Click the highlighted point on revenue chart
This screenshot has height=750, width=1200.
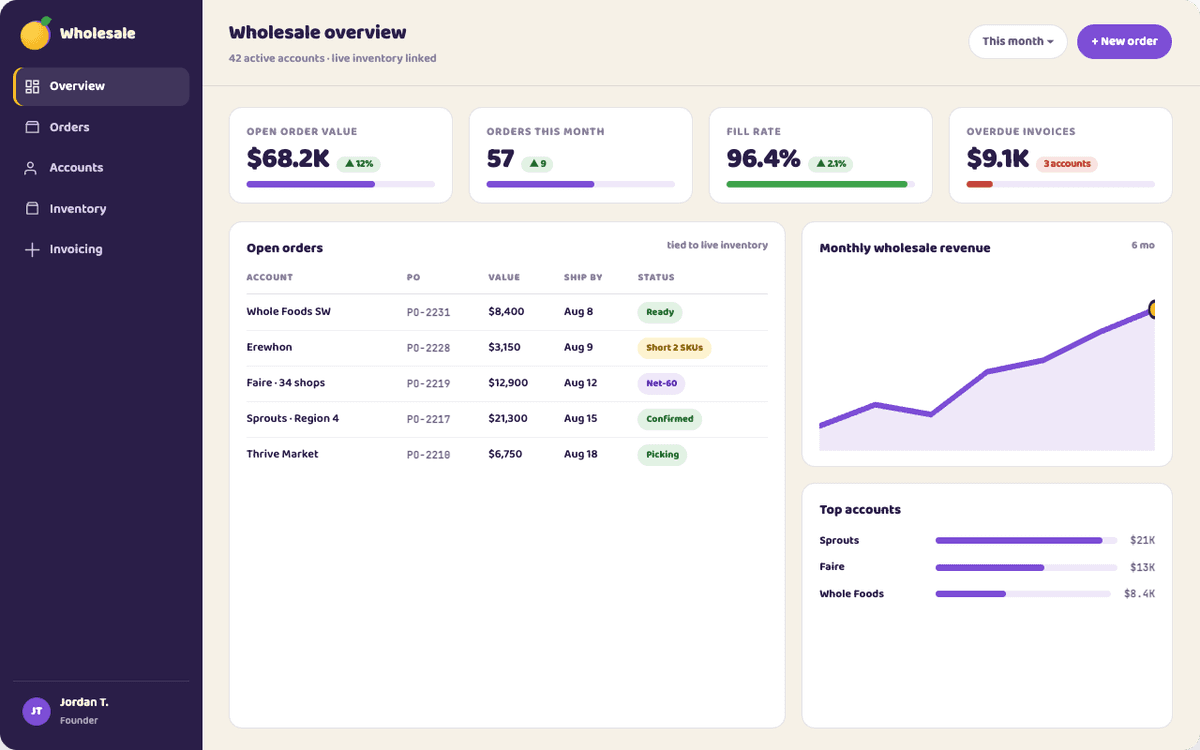(x=1154, y=310)
